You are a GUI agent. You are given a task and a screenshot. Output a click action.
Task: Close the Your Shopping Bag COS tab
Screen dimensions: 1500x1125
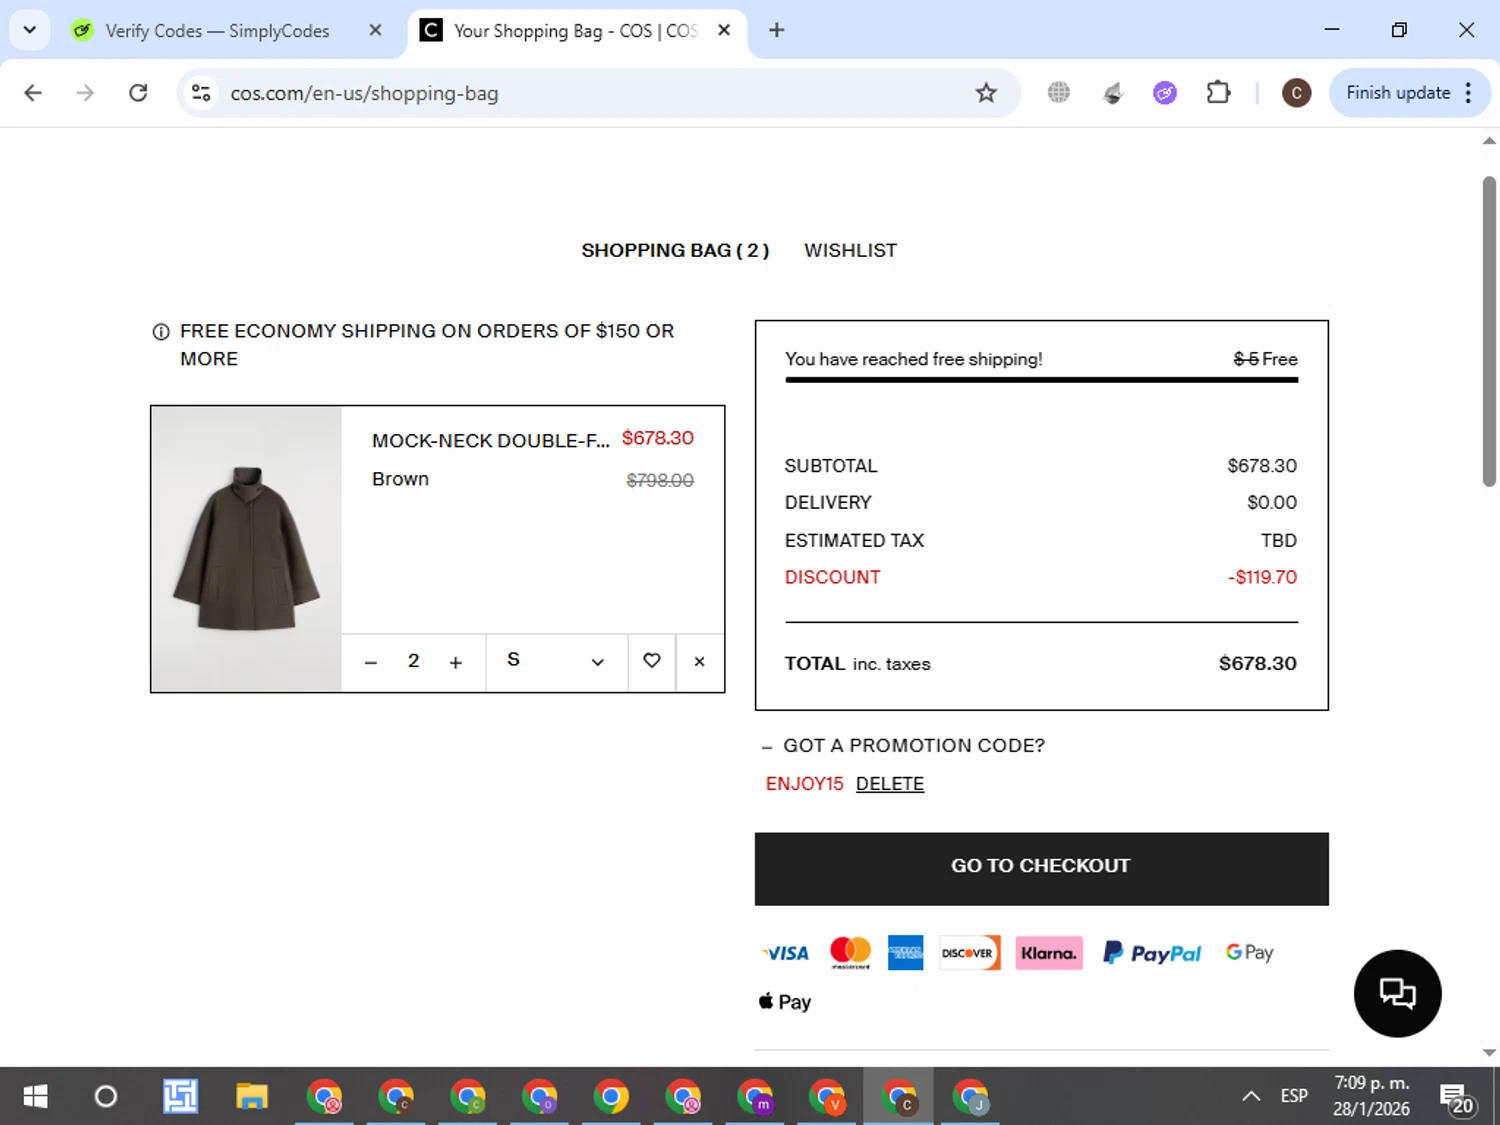724,30
